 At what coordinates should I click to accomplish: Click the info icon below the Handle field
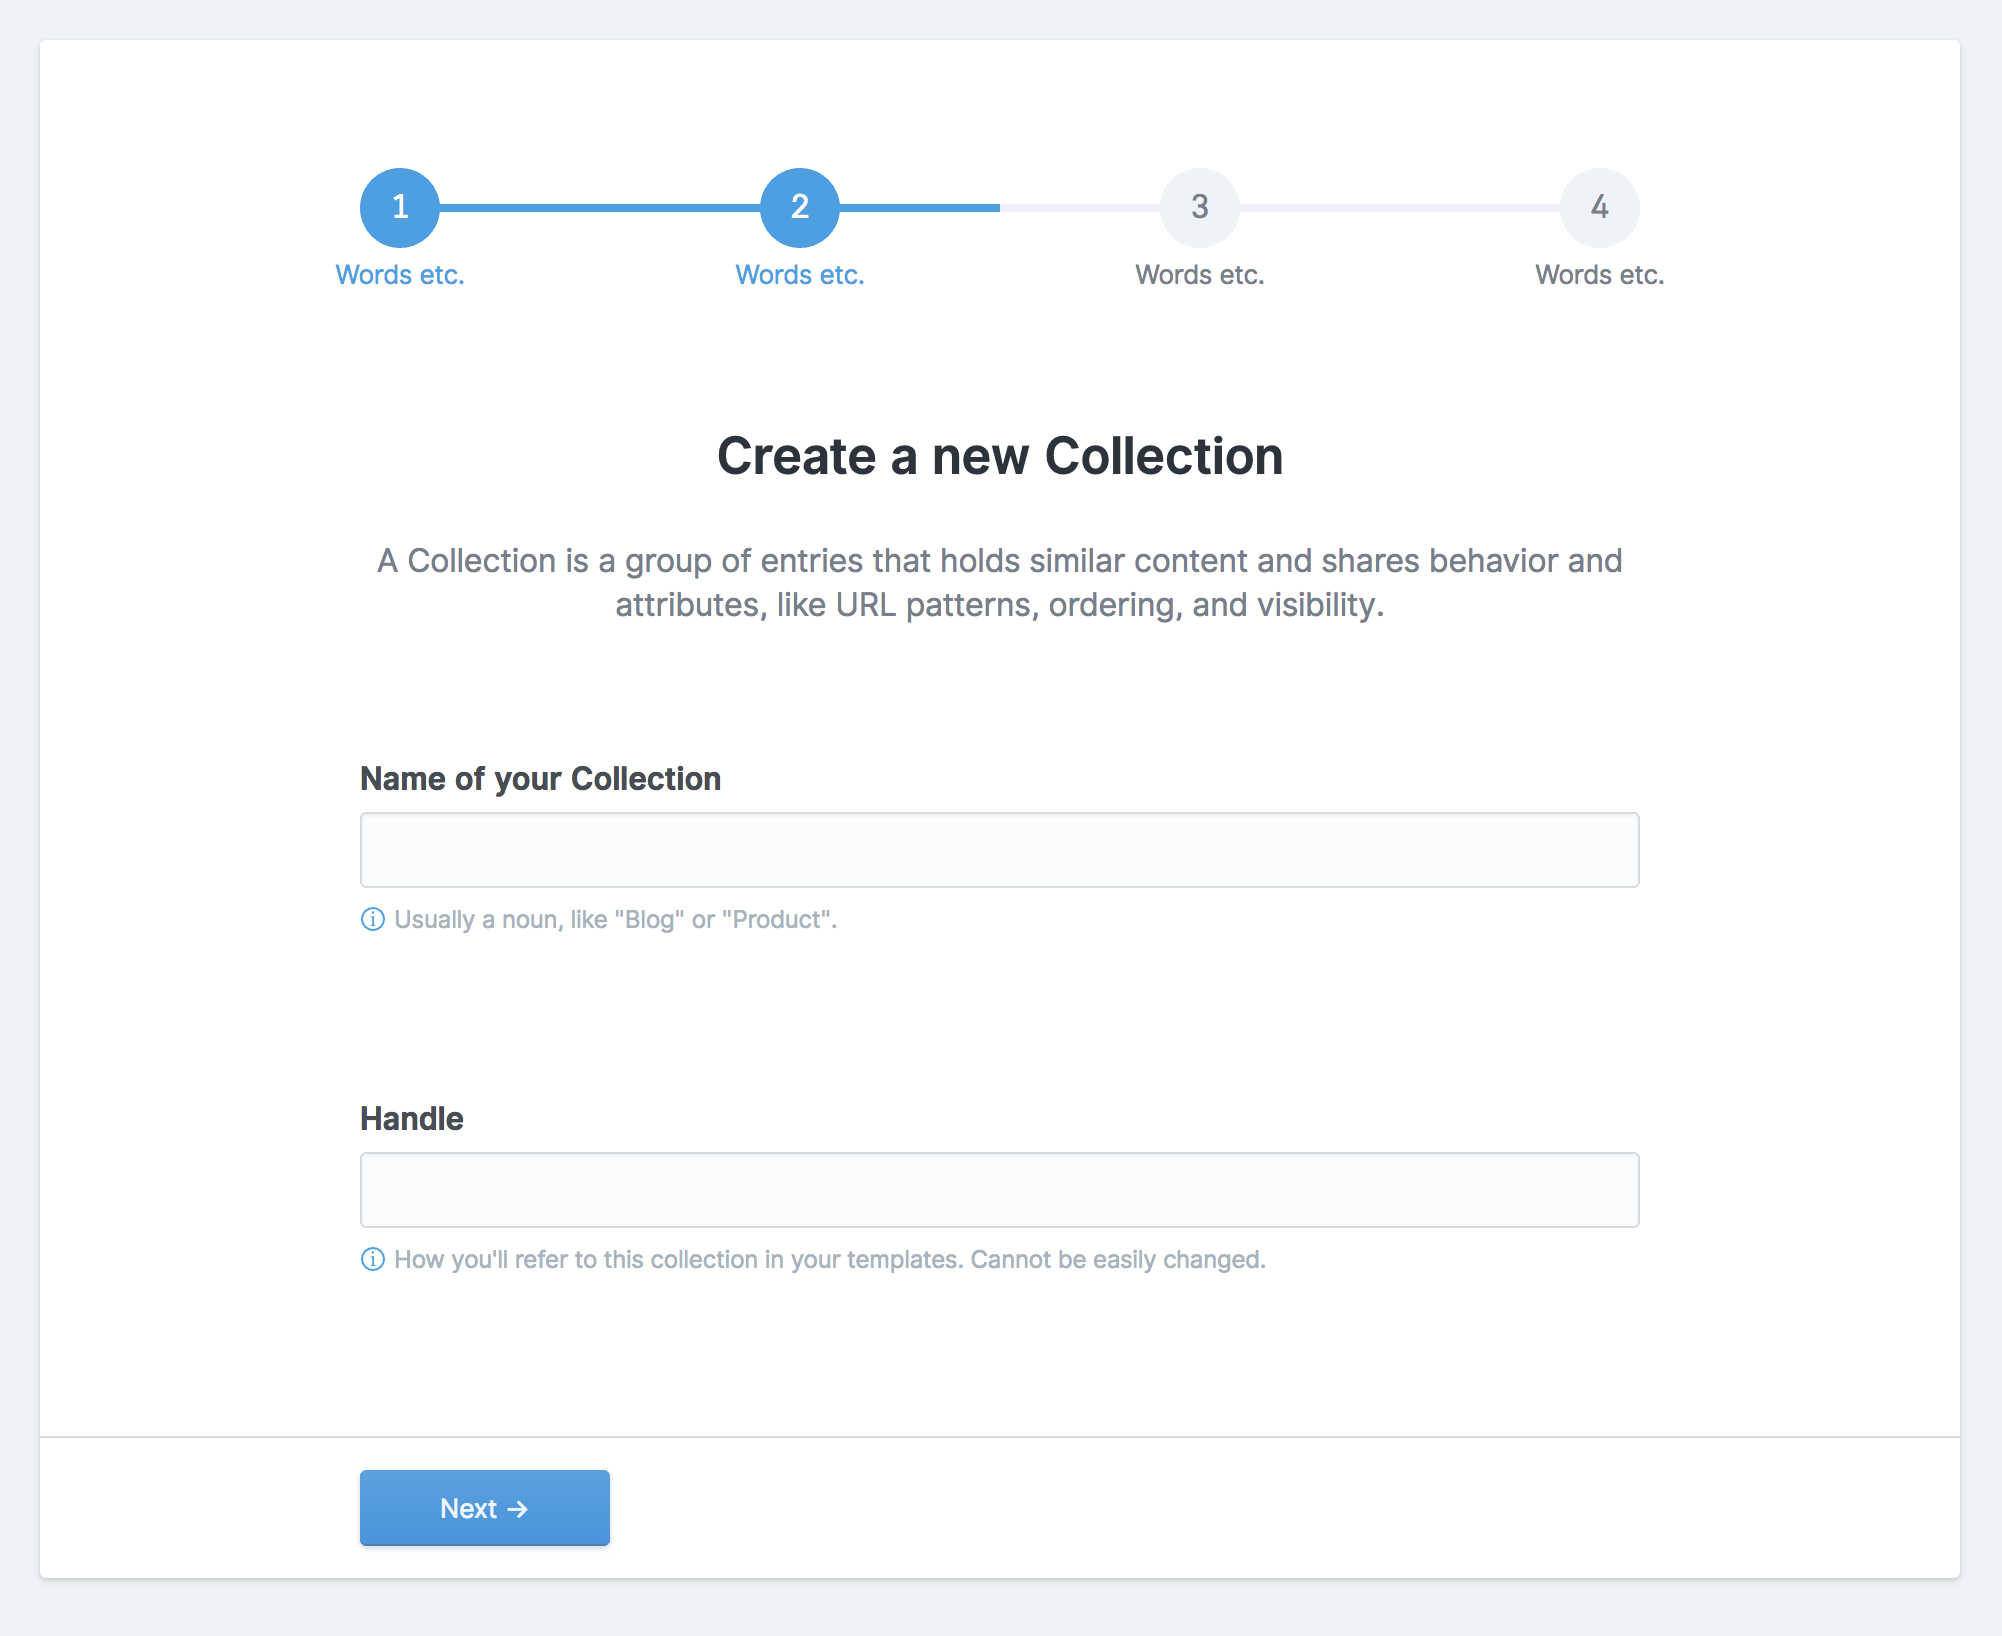tap(371, 1259)
